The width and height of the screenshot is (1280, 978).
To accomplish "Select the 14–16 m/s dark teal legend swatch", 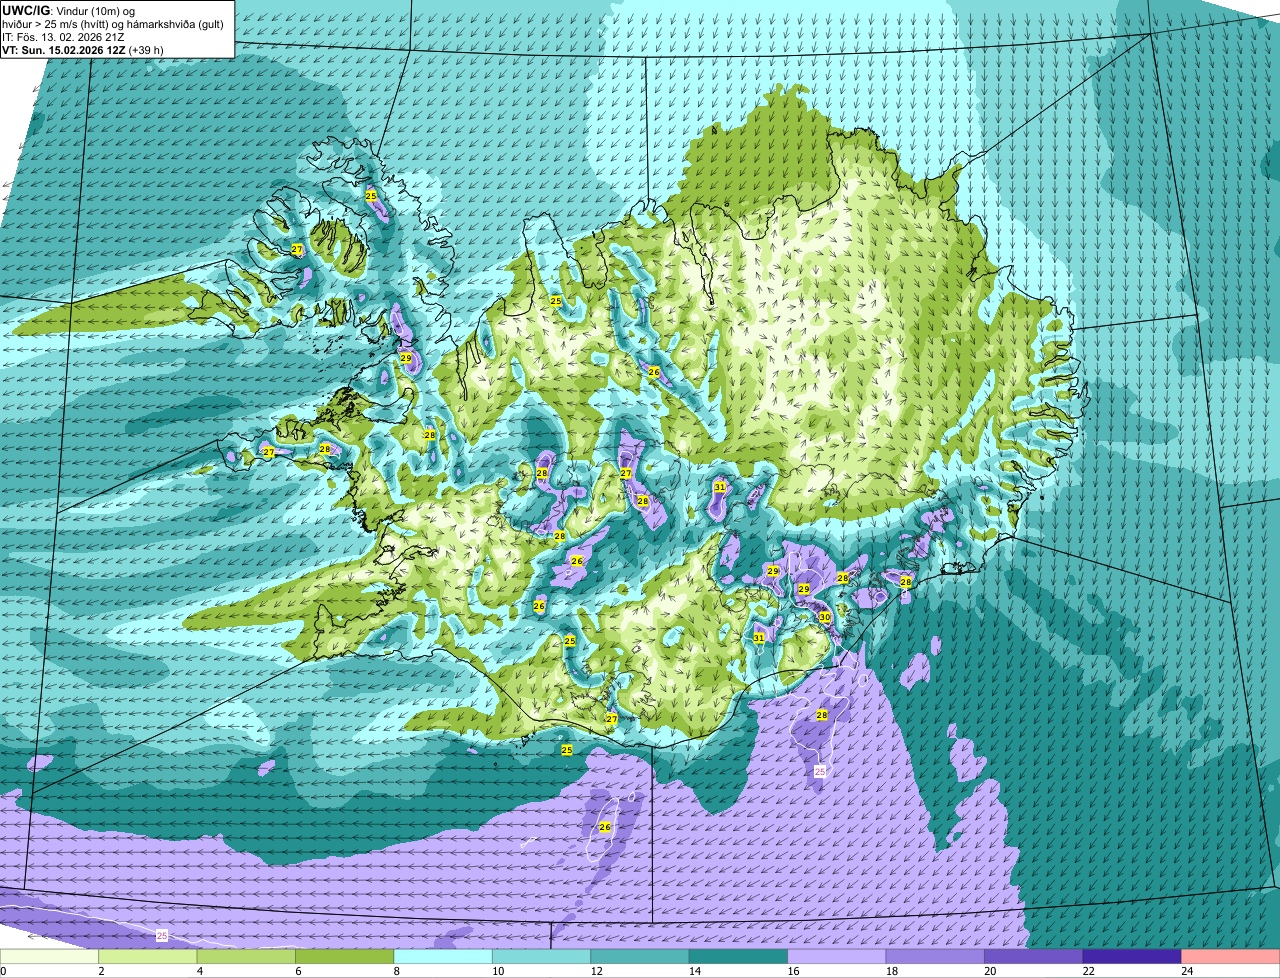I will [x=738, y=956].
